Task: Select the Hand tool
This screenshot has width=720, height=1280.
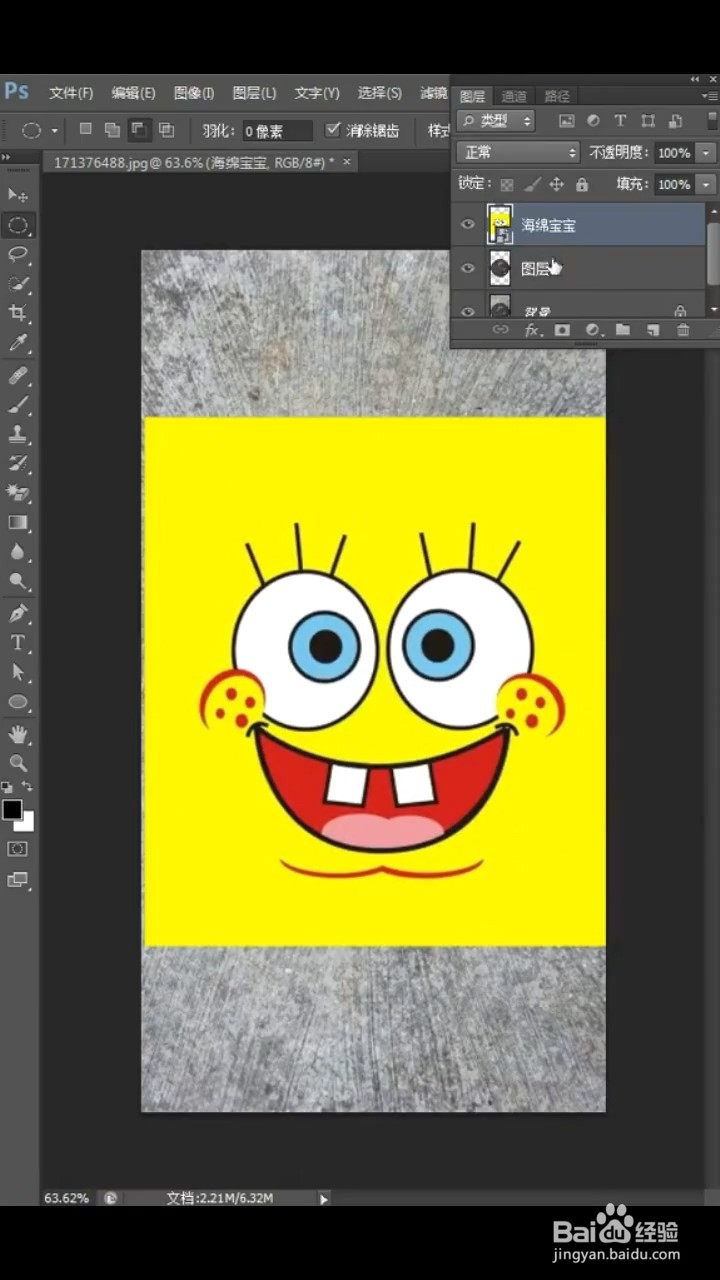Action: (18, 735)
